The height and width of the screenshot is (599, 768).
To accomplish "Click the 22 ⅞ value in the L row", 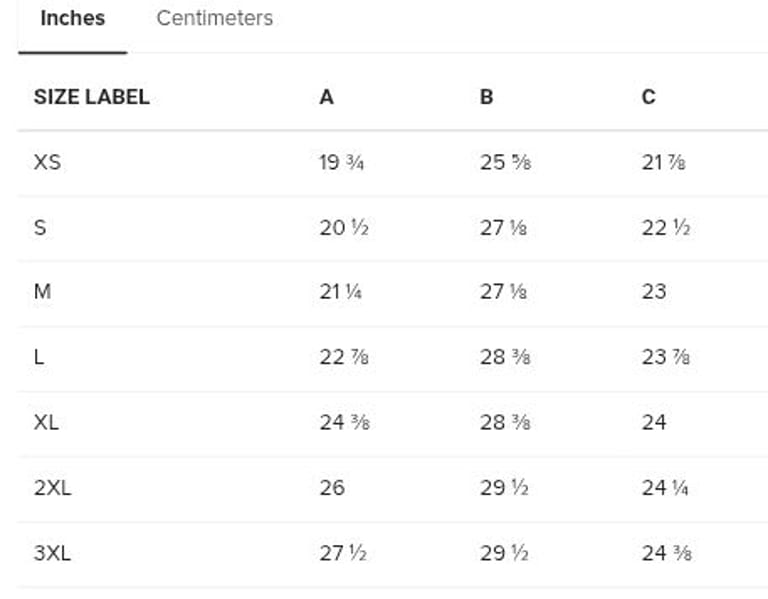I will 344,357.
